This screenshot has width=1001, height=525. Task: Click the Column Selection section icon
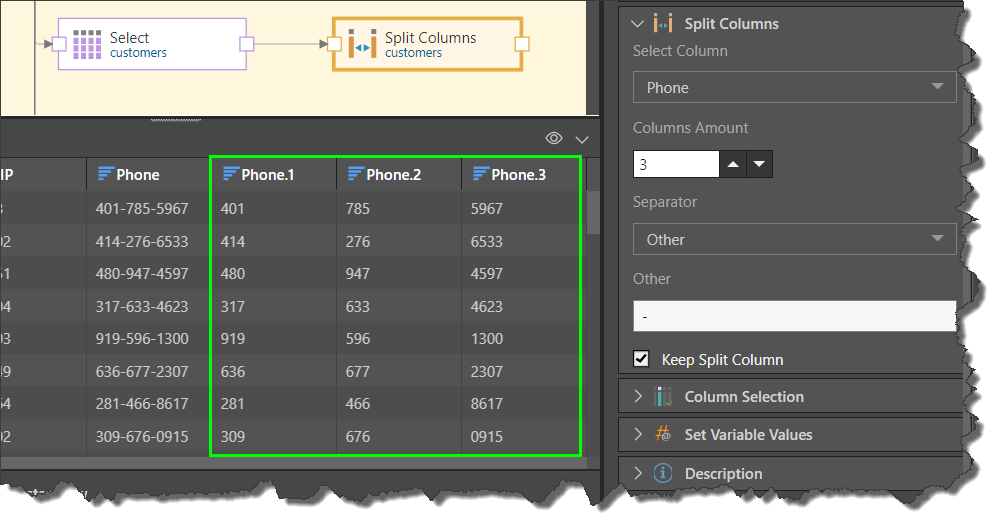(662, 397)
